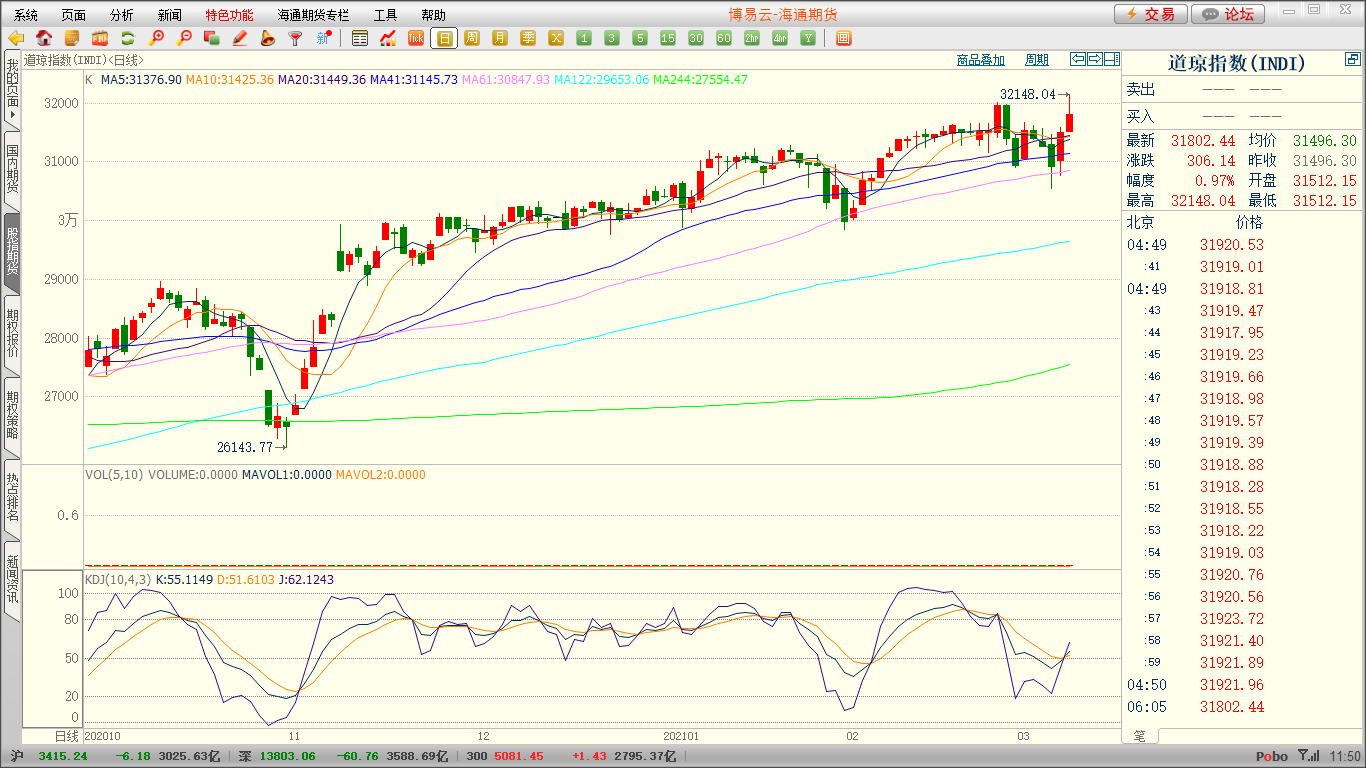The width and height of the screenshot is (1366, 768).
Task: Switch to the 期权报价 side tab
Action: (12, 334)
